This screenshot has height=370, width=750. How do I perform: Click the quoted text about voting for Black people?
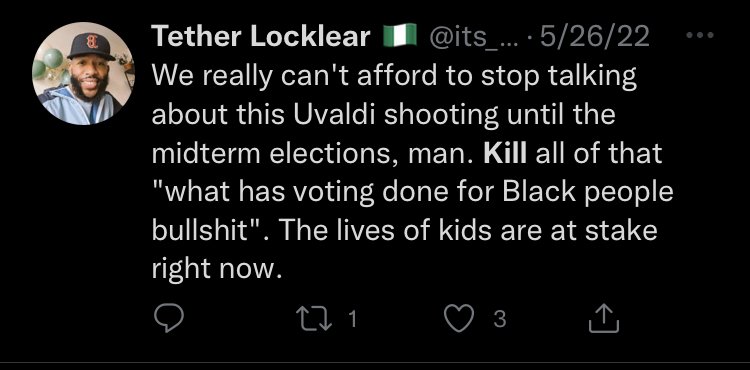412,193
